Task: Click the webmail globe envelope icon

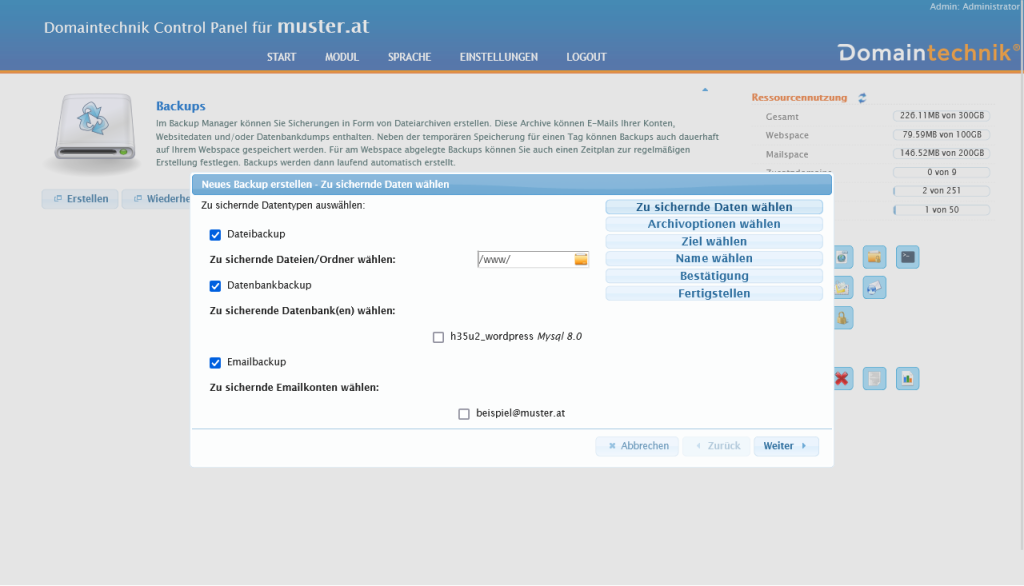Action: [873, 287]
